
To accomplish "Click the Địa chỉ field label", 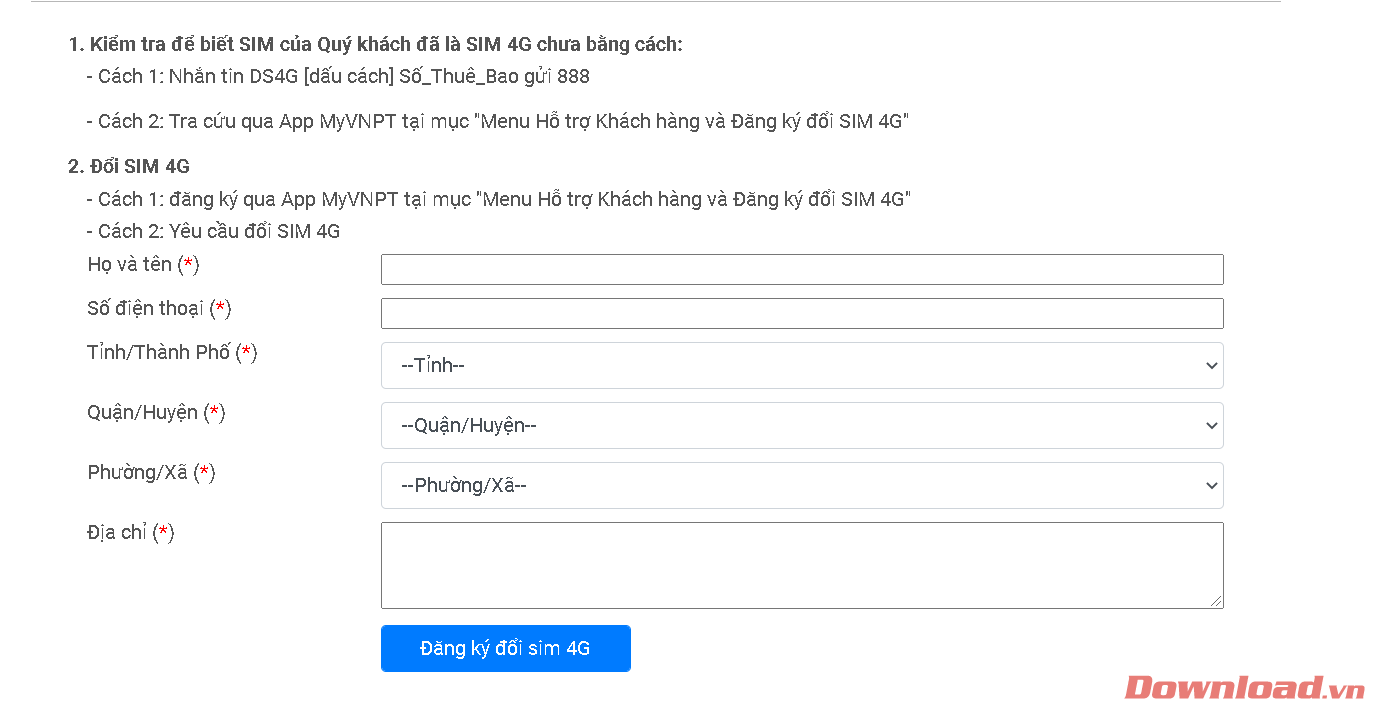I will [x=130, y=533].
